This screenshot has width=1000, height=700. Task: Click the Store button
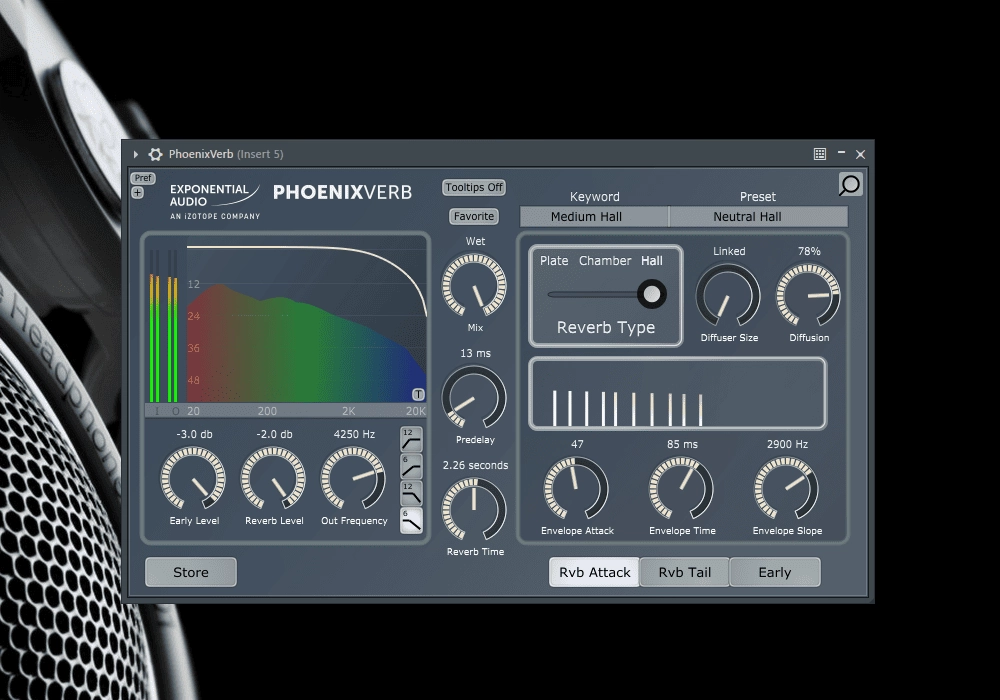191,572
